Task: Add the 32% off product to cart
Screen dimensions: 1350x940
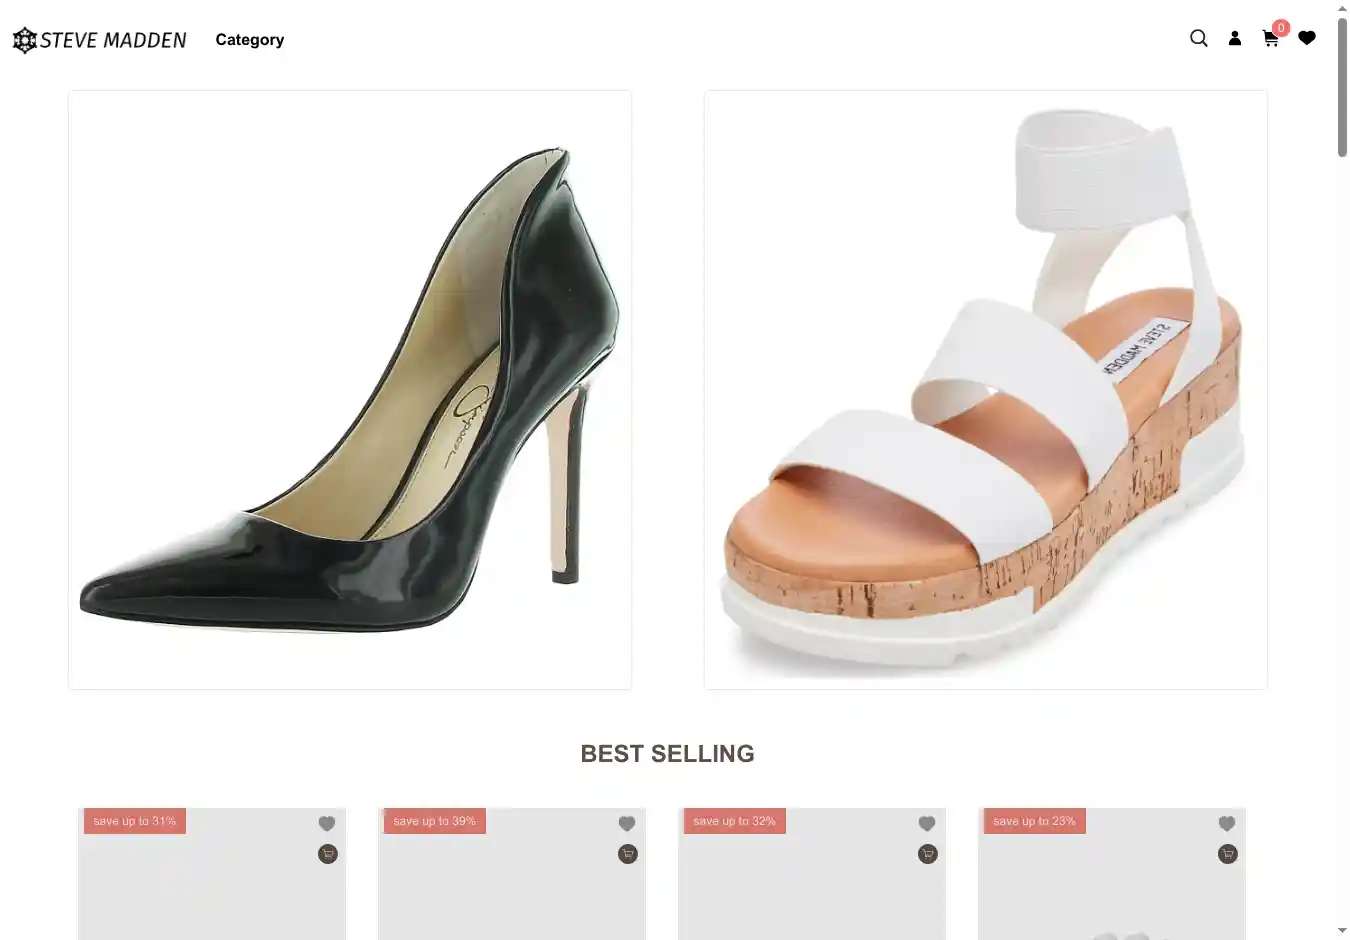Action: pos(928,854)
